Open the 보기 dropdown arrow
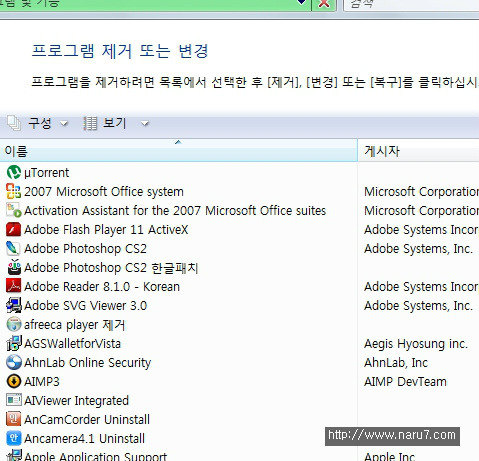Viewport: 479px width, 461px height. point(145,124)
